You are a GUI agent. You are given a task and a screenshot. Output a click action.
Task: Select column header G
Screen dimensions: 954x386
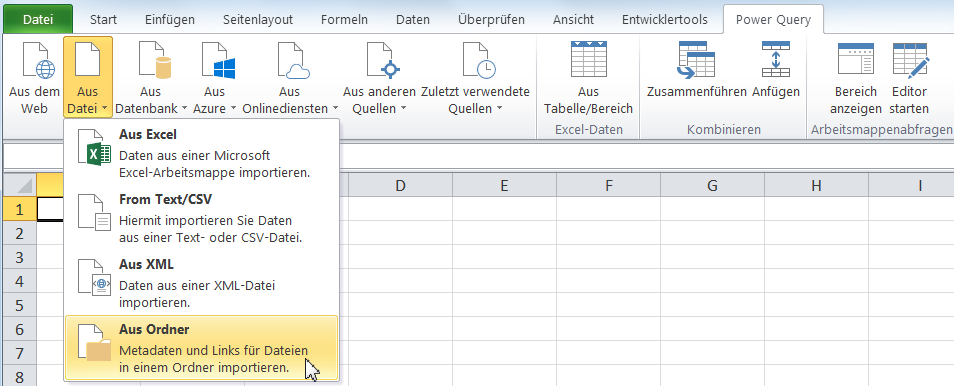[712, 185]
